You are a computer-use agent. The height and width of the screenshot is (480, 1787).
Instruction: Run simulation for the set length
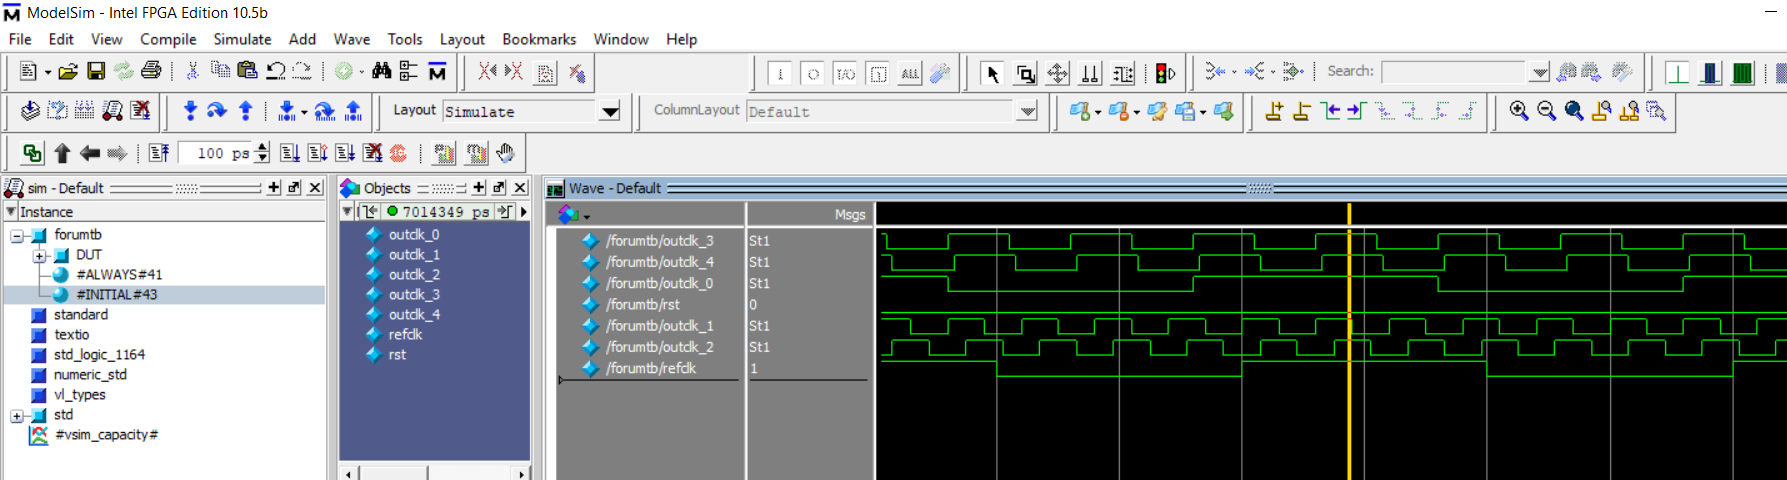(x=290, y=153)
